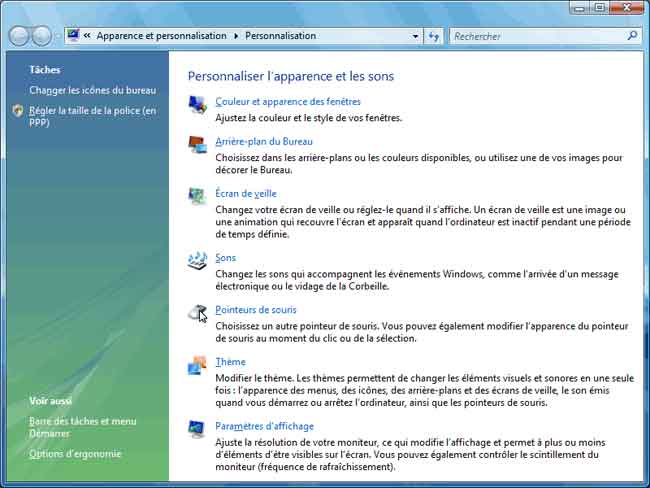Expand the arrow after Apparence et personnalisation breadcrumb
This screenshot has height=488, width=650.
236,36
